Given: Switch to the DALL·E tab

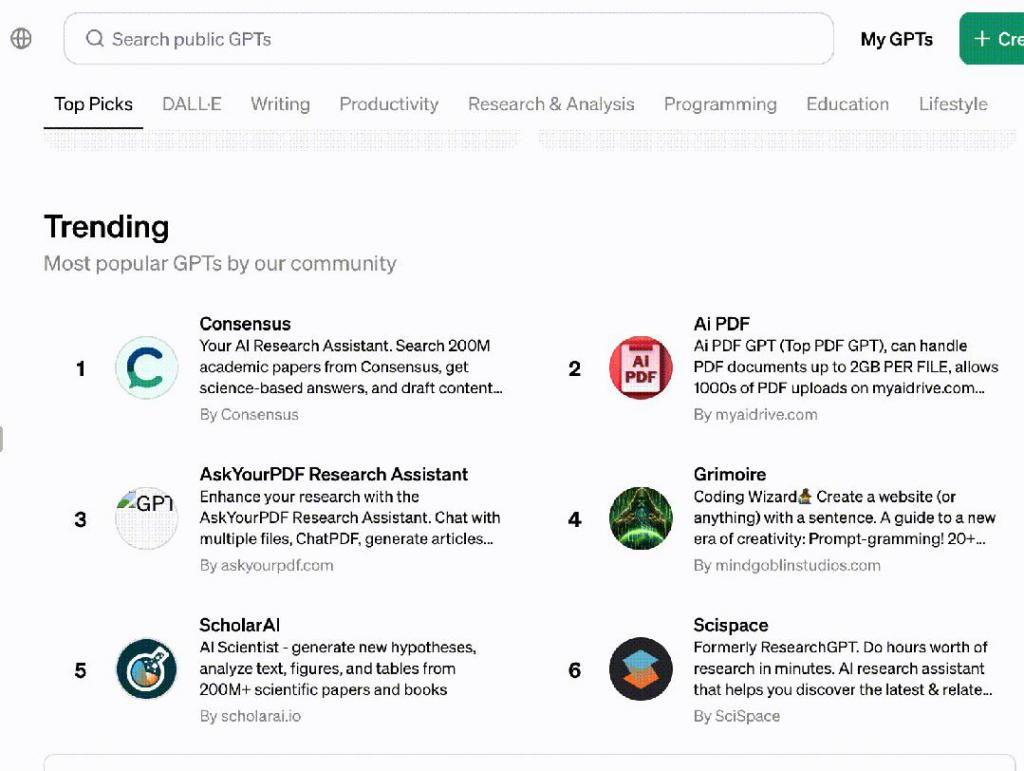Looking at the screenshot, I should coord(191,104).
